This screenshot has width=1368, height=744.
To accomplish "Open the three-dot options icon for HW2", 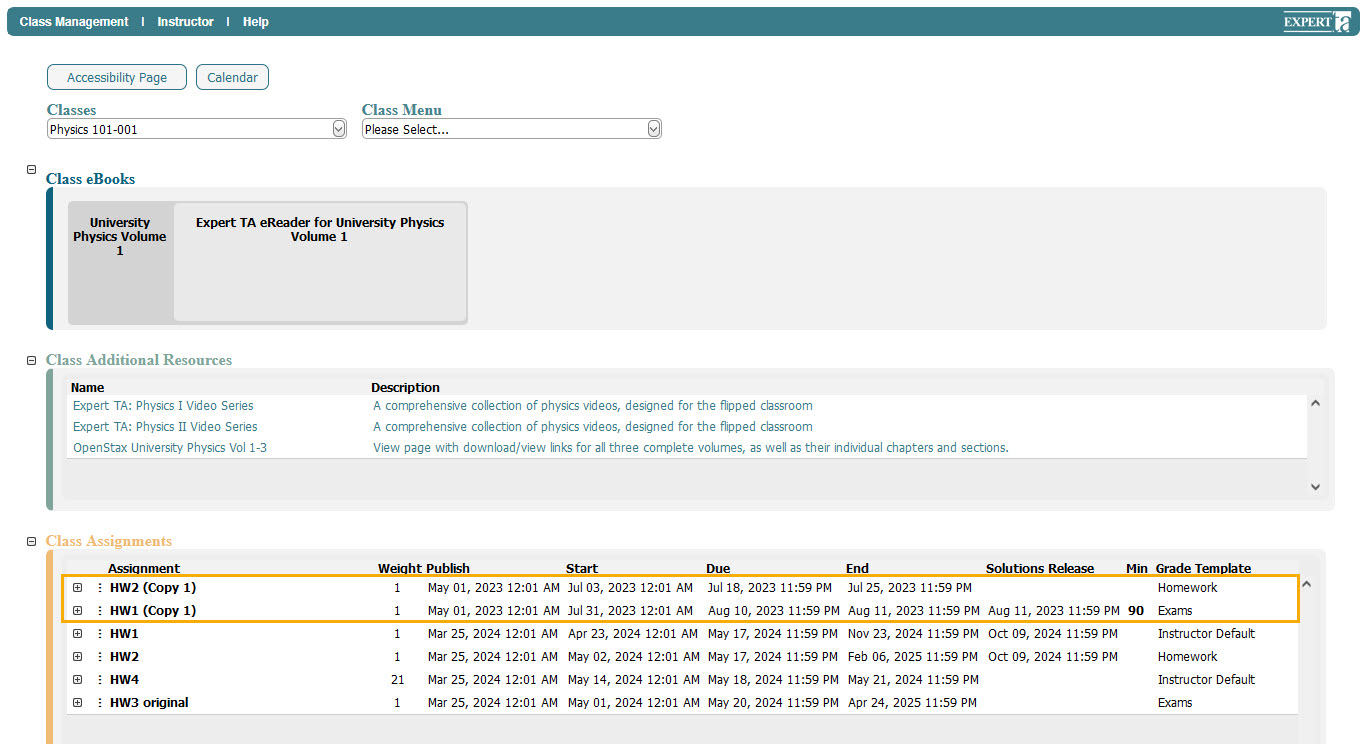I will [99, 657].
